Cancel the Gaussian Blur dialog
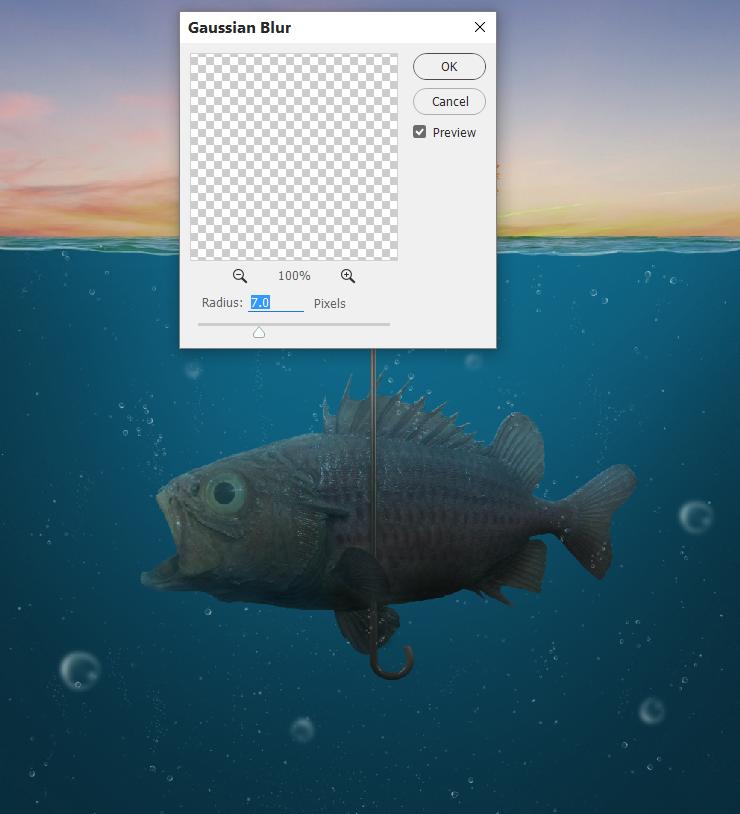The width and height of the screenshot is (740, 814). 449,101
